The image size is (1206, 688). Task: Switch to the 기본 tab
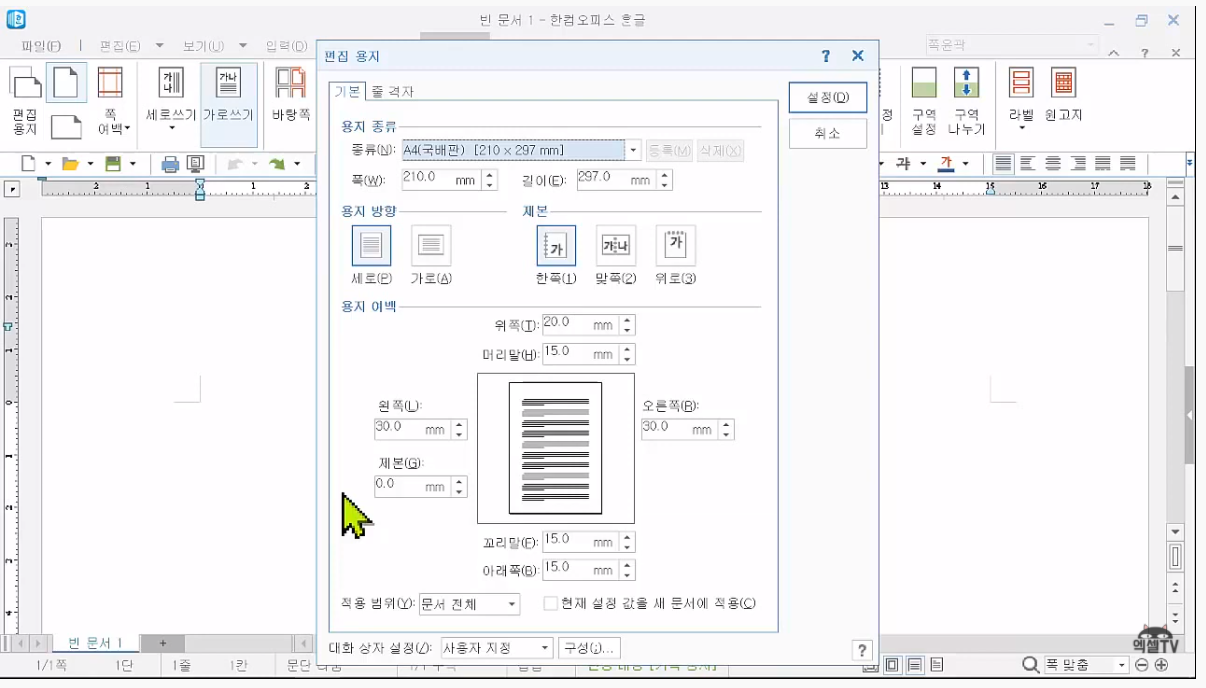[x=347, y=90]
